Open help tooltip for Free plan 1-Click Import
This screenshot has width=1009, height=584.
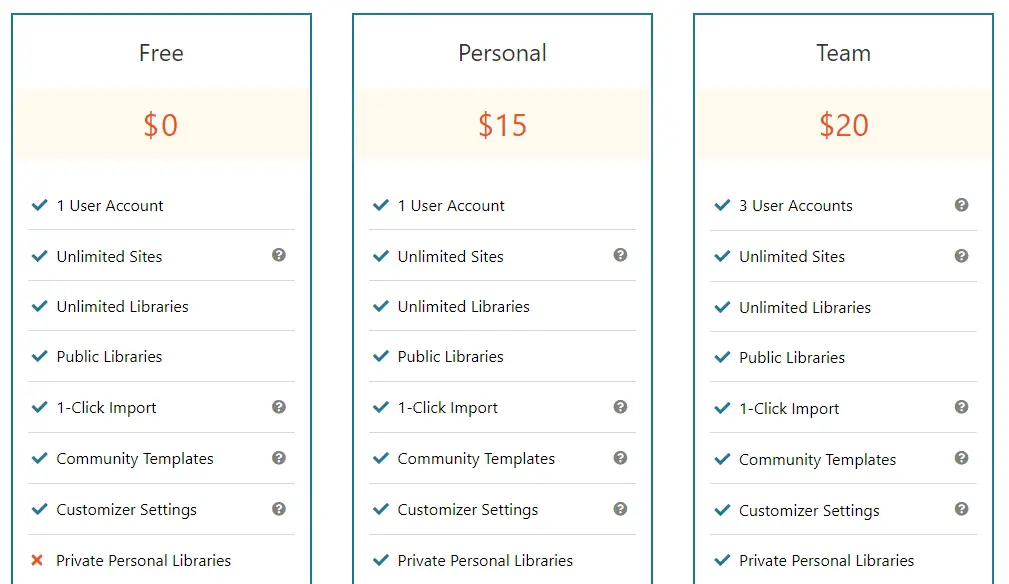pyautogui.click(x=279, y=407)
